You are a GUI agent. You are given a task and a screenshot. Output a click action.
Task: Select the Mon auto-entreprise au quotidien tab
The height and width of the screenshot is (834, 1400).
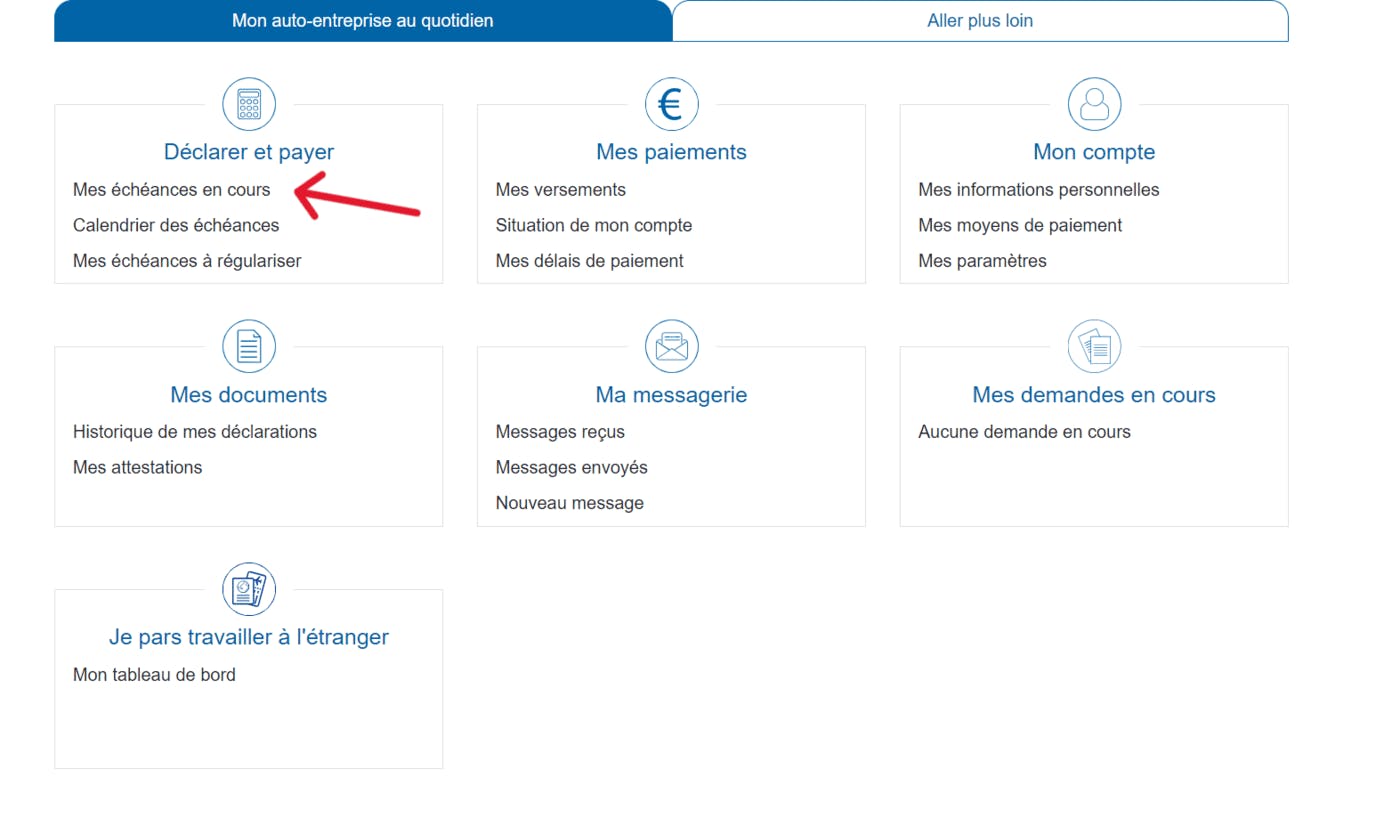pos(362,20)
